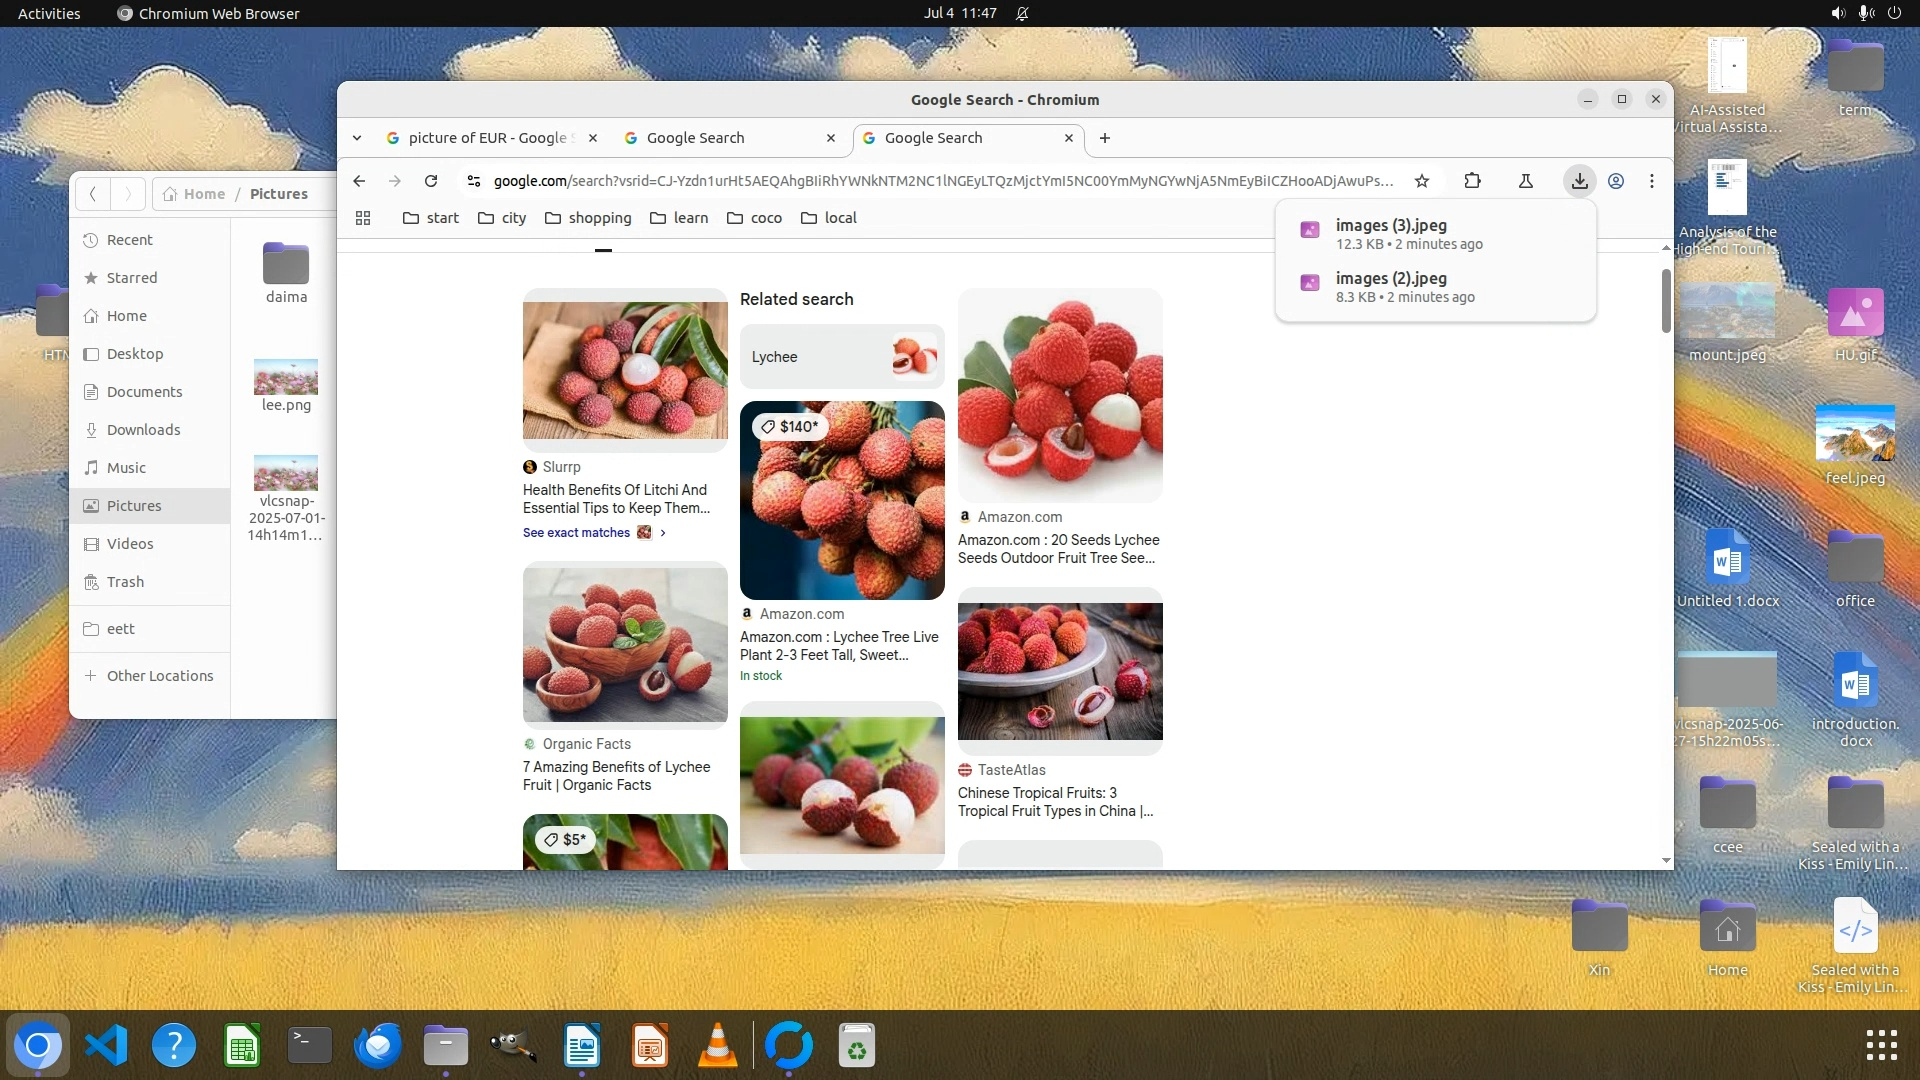
Task: Click the Chrome Labs flask icon
Action: [x=1526, y=181]
